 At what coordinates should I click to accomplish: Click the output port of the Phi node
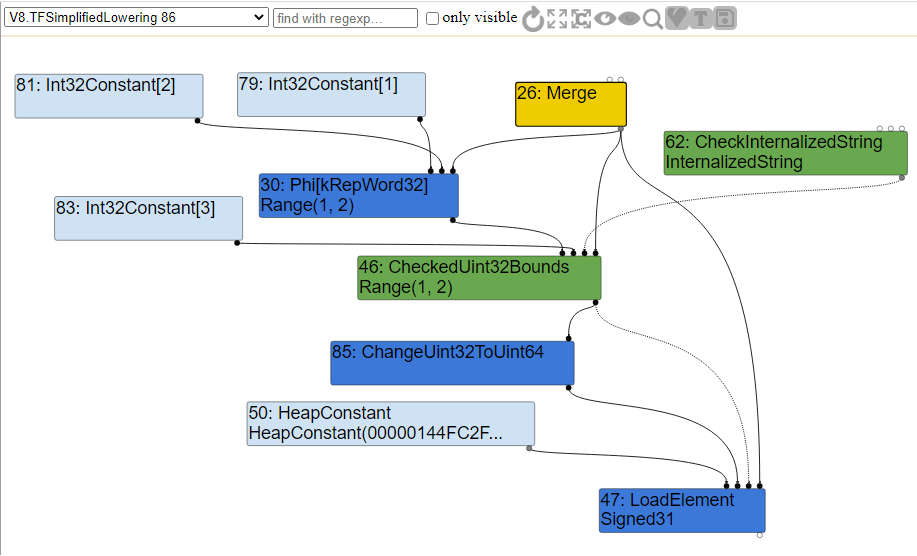tap(453, 220)
